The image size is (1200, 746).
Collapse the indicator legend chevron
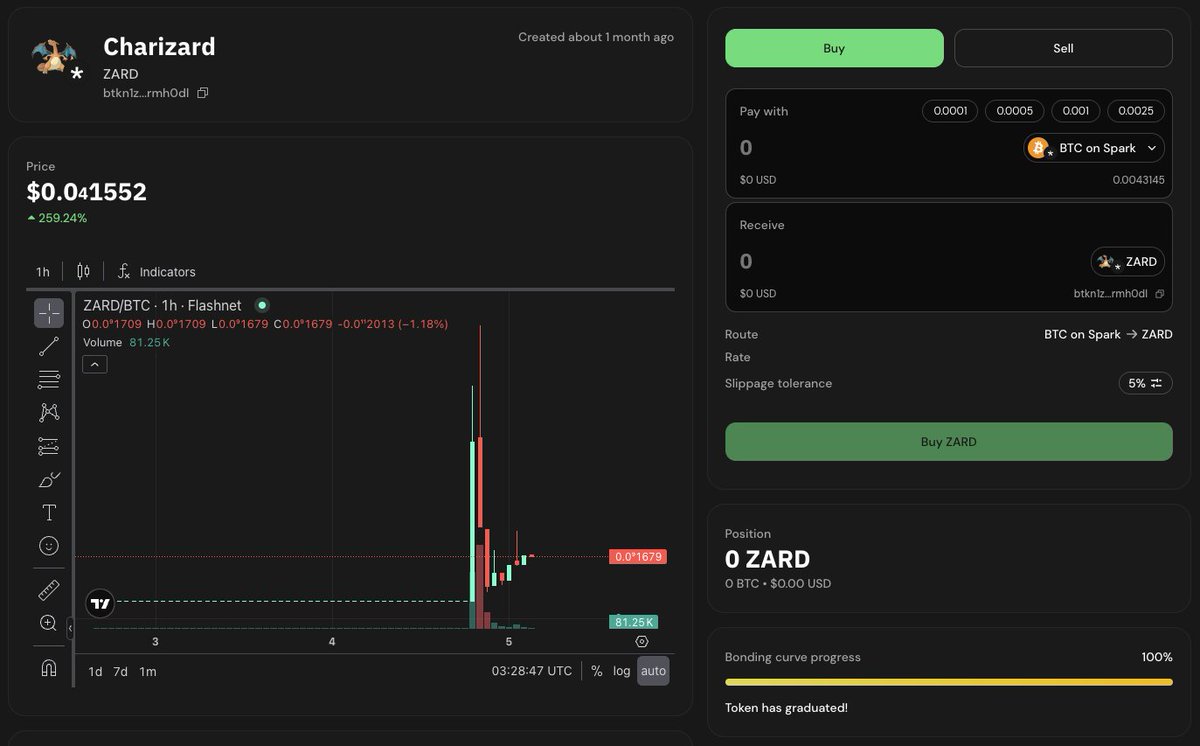(95, 365)
